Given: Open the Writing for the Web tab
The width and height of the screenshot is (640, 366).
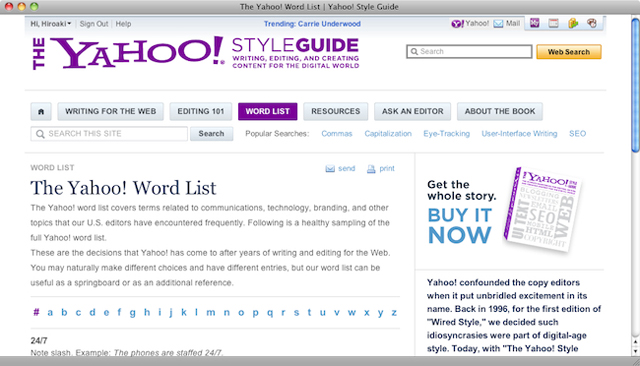Looking at the screenshot, I should pyautogui.click(x=111, y=111).
